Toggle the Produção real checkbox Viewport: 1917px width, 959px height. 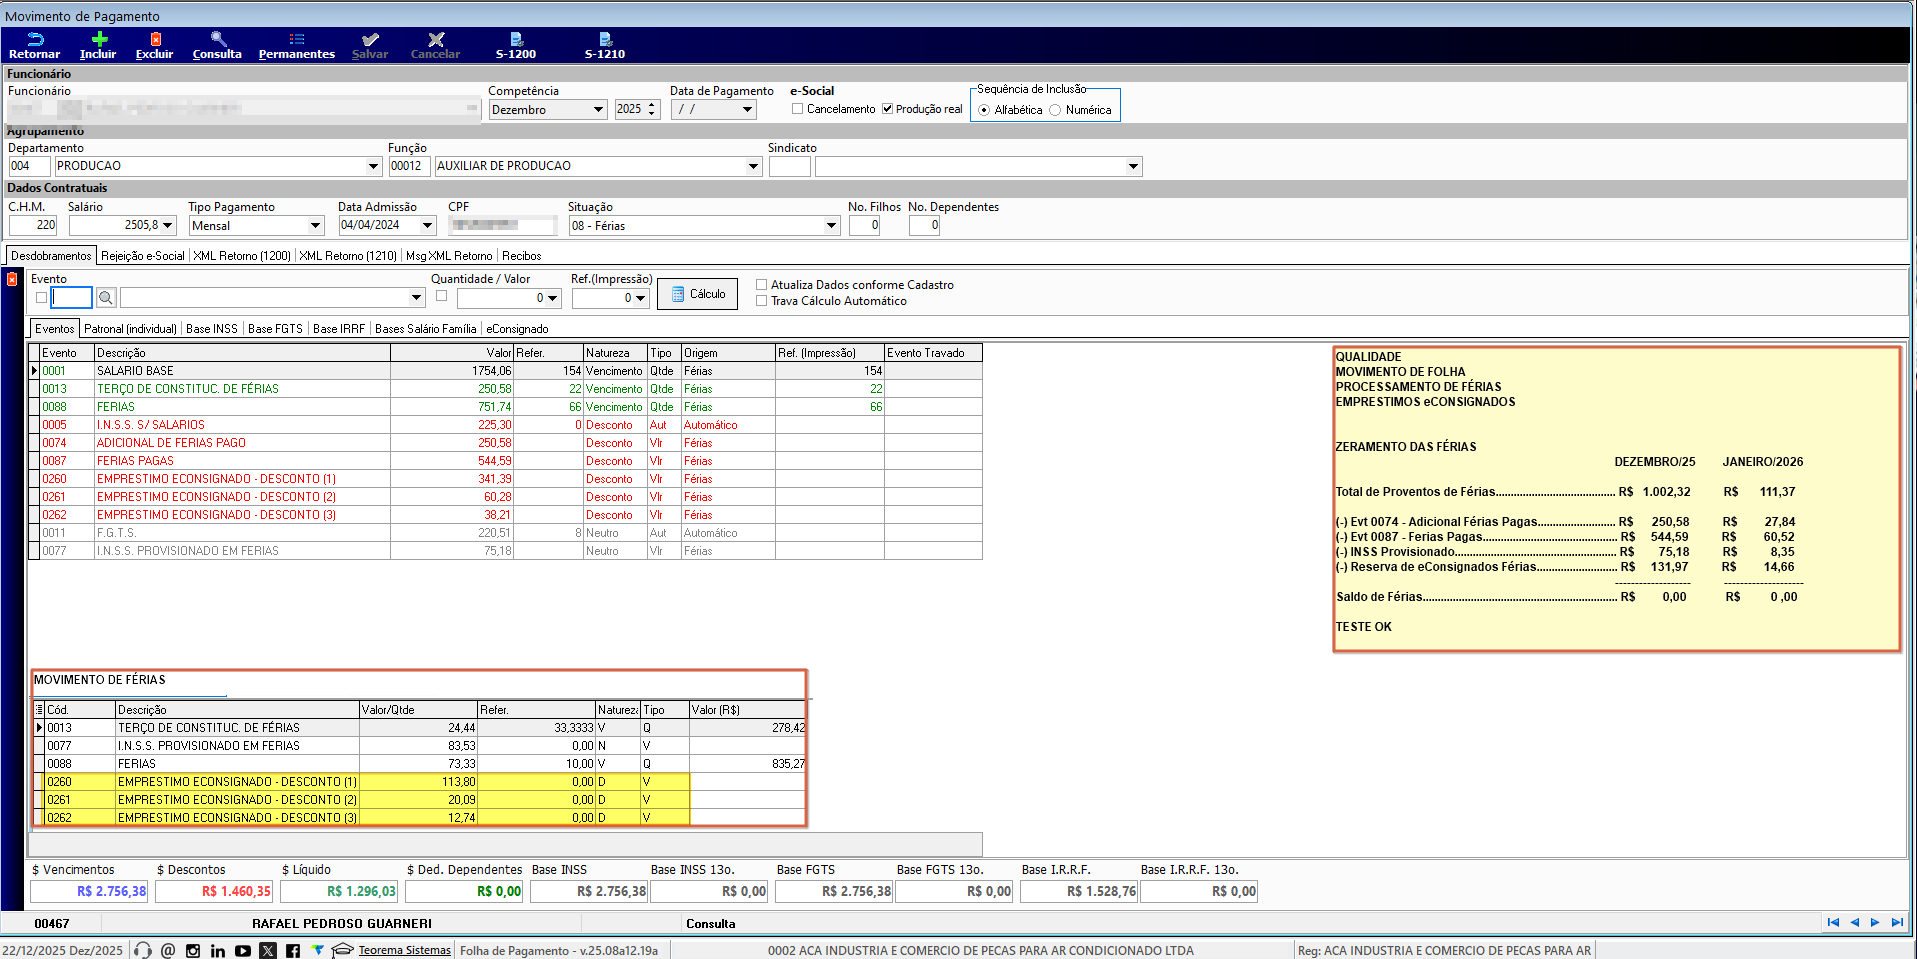click(887, 109)
